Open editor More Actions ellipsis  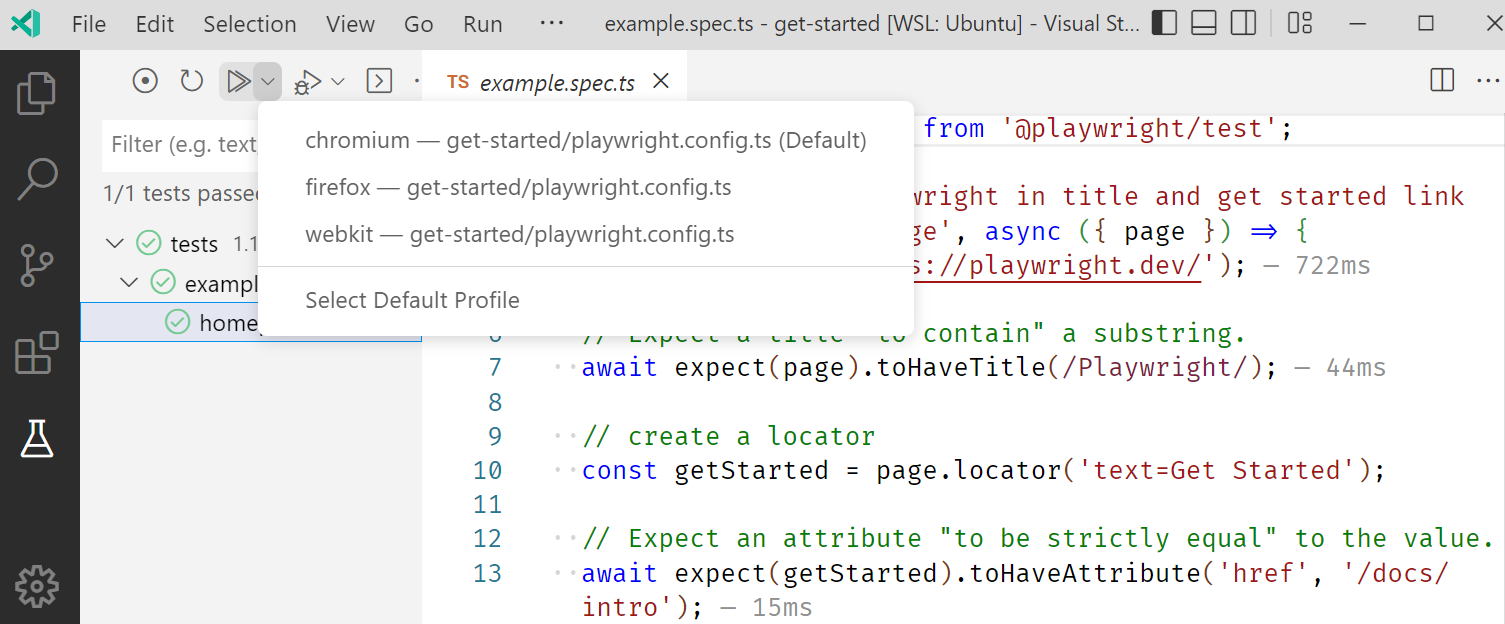1487,81
